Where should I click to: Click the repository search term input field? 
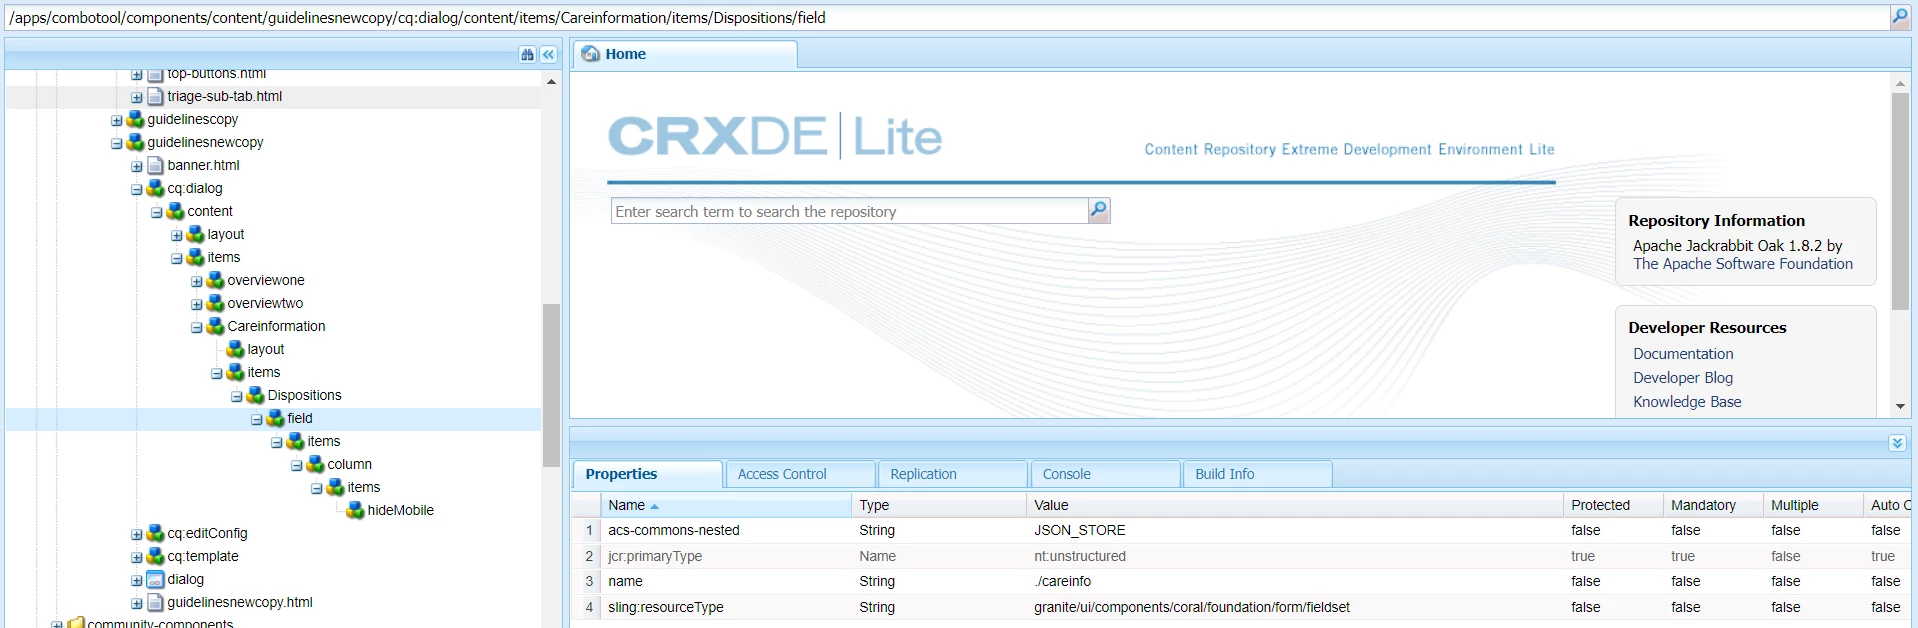(849, 211)
